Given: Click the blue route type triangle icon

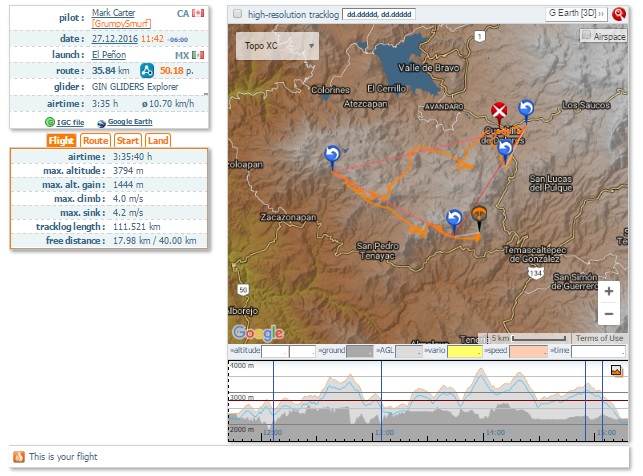Looking at the screenshot, I should point(146,71).
